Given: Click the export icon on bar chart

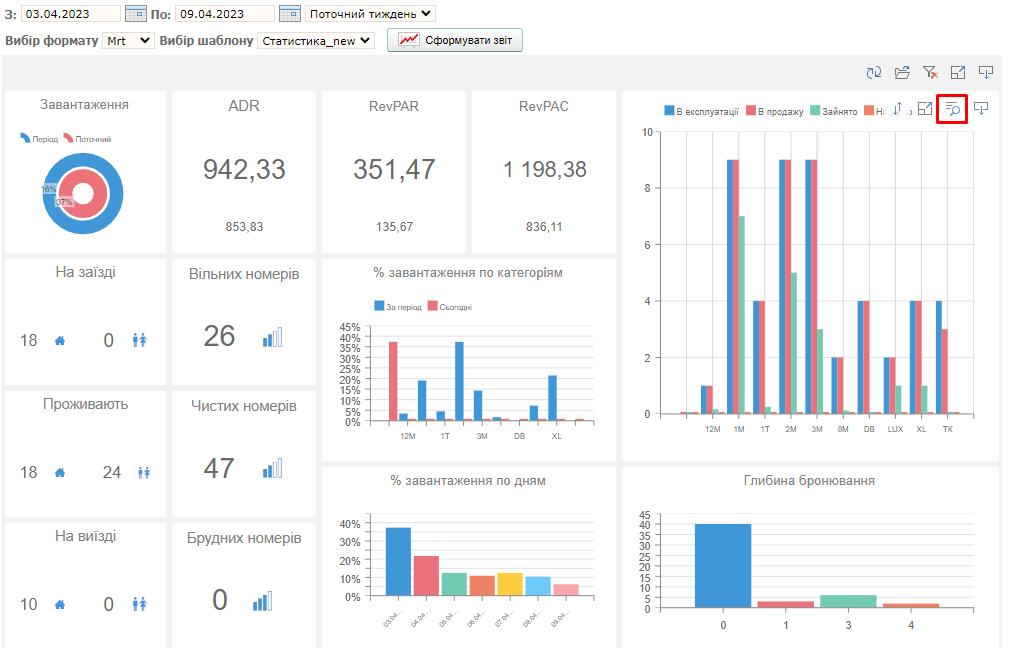Looking at the screenshot, I should 981,109.
